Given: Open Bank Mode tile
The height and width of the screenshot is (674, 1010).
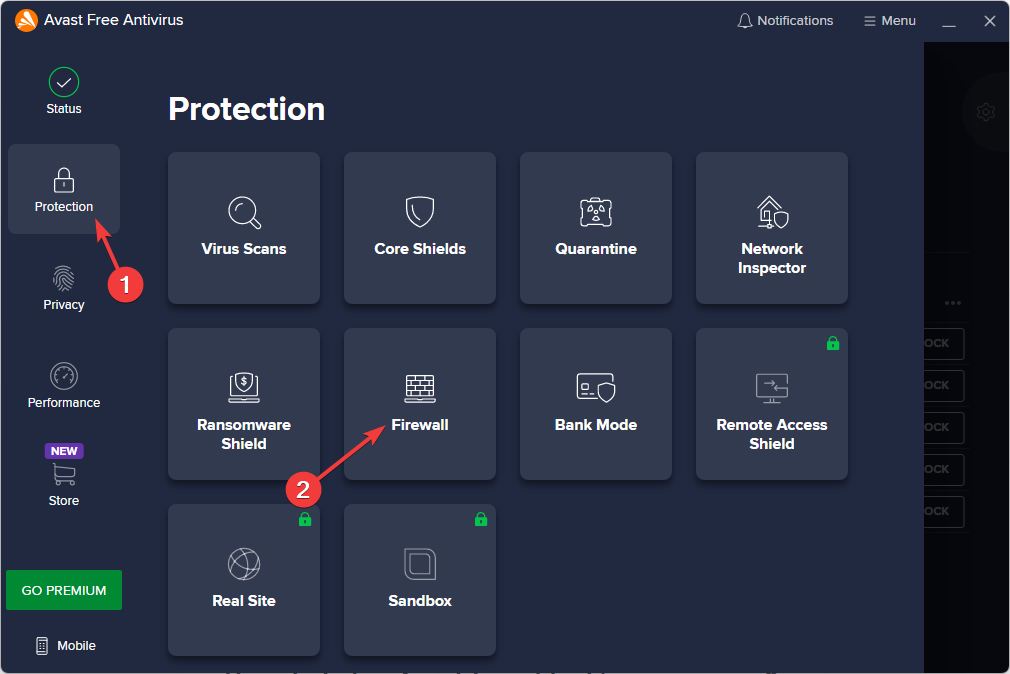Looking at the screenshot, I should (x=596, y=404).
